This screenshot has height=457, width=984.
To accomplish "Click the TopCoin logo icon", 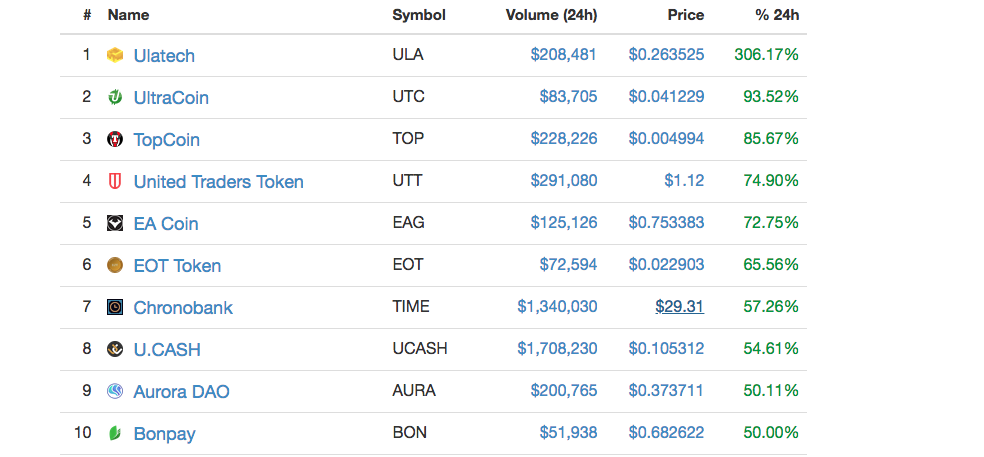I will pos(115,139).
